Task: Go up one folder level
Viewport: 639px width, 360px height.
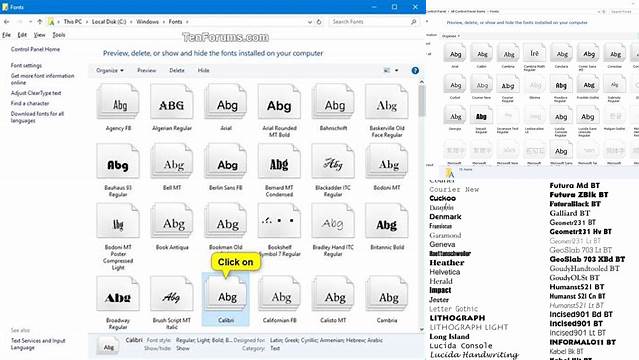Action: tap(40, 22)
